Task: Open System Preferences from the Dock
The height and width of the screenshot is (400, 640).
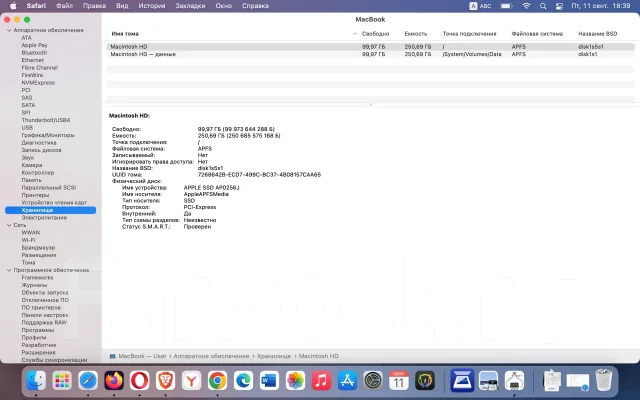Action: pyautogui.click(x=373, y=381)
